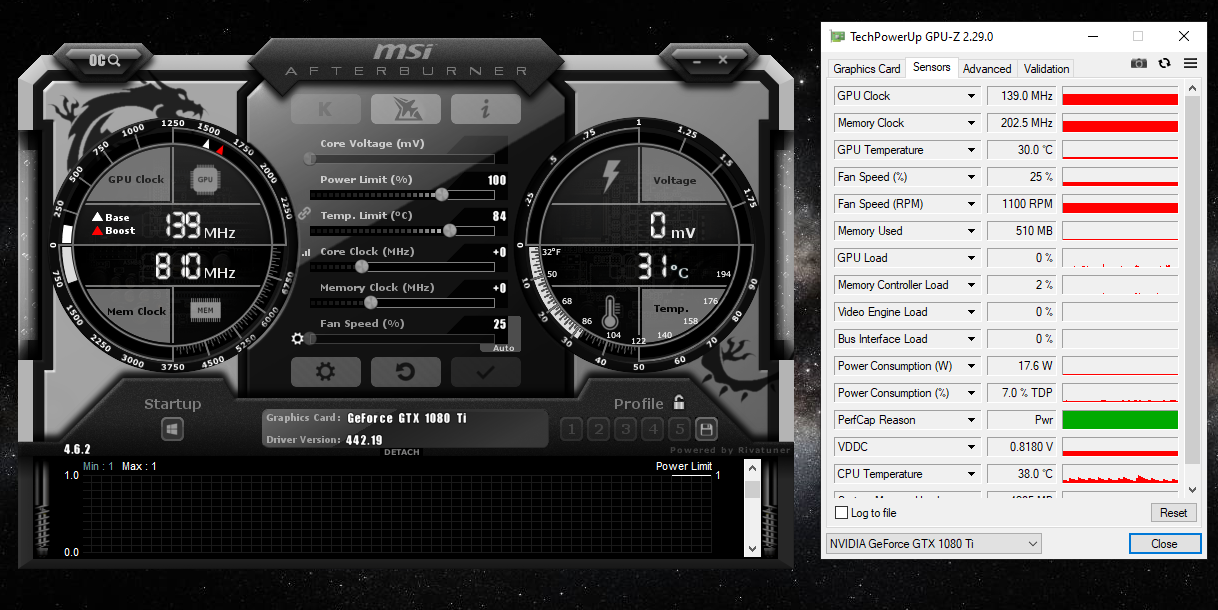Viewport: 1218px width, 610px height.
Task: Click the Kombustor K button
Action: pyautogui.click(x=326, y=109)
